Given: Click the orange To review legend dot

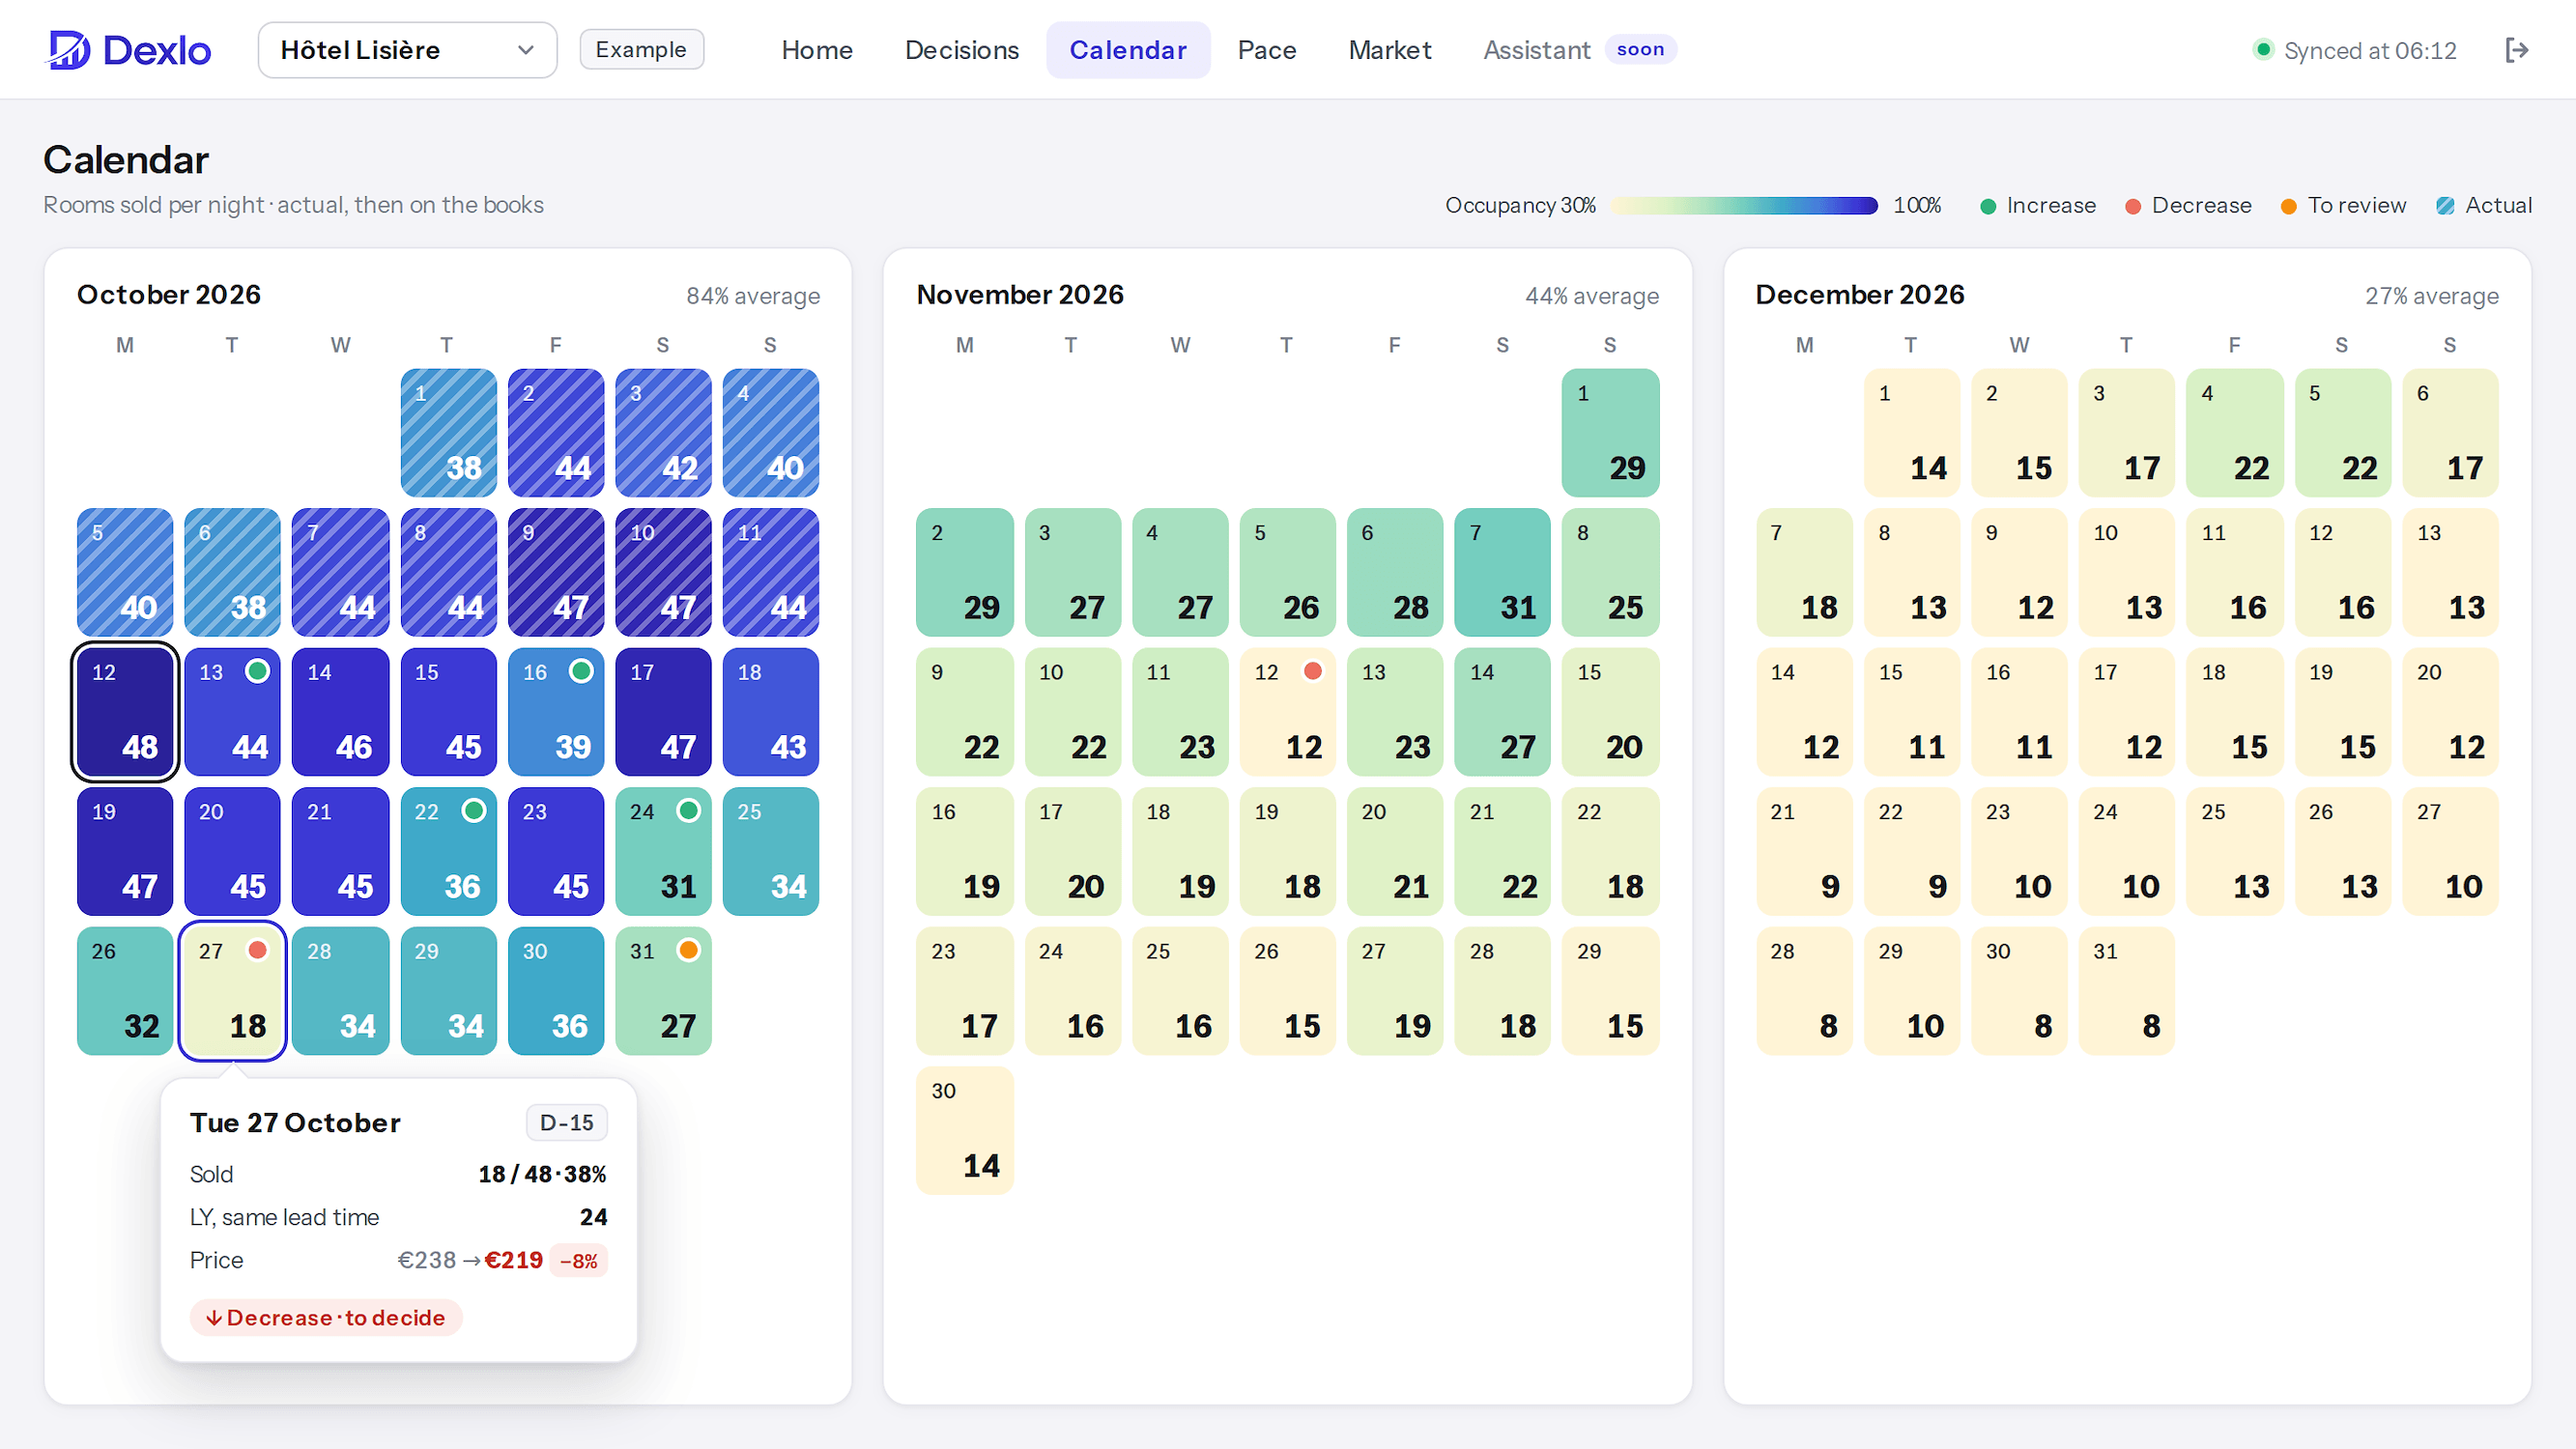Looking at the screenshot, I should [2288, 206].
